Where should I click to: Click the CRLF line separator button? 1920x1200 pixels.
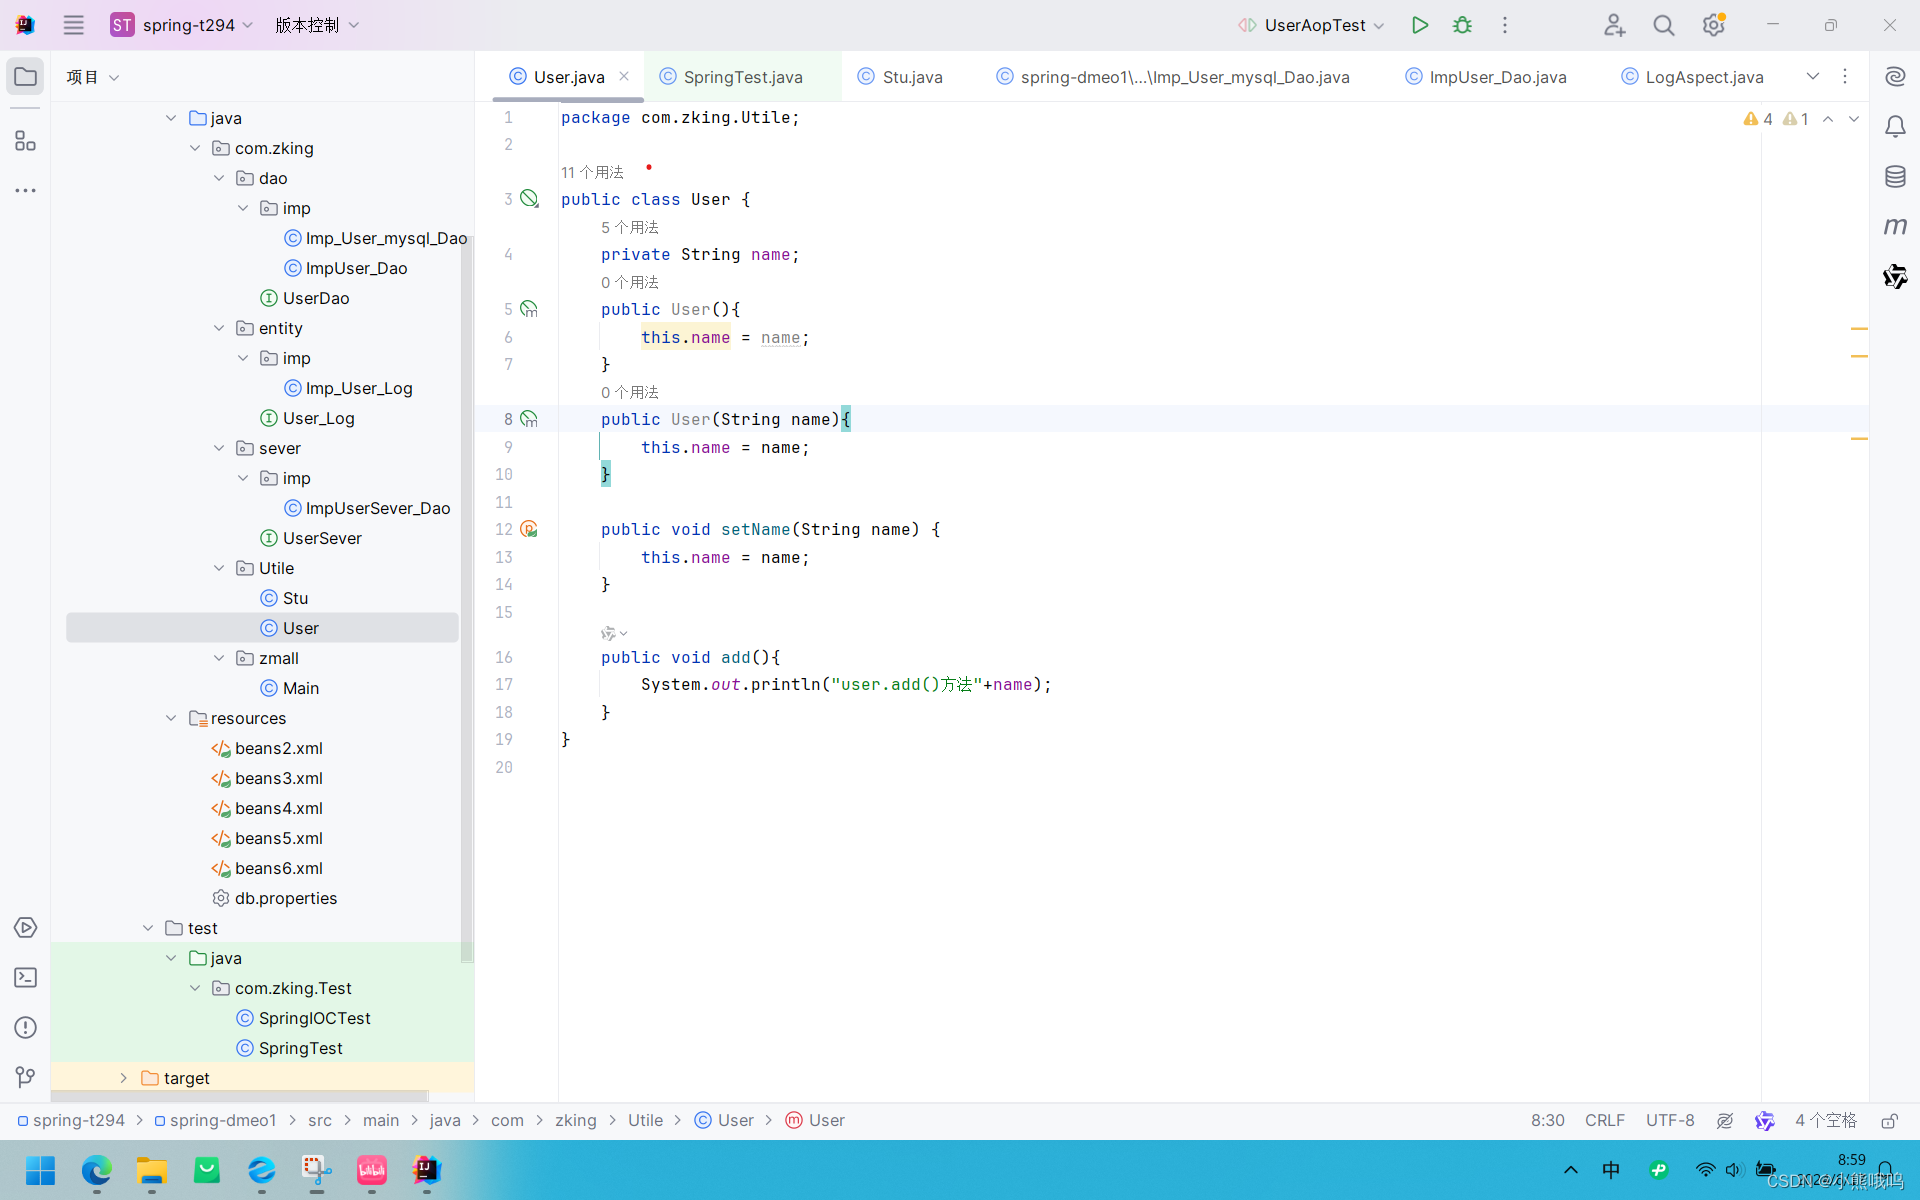click(x=1604, y=1121)
